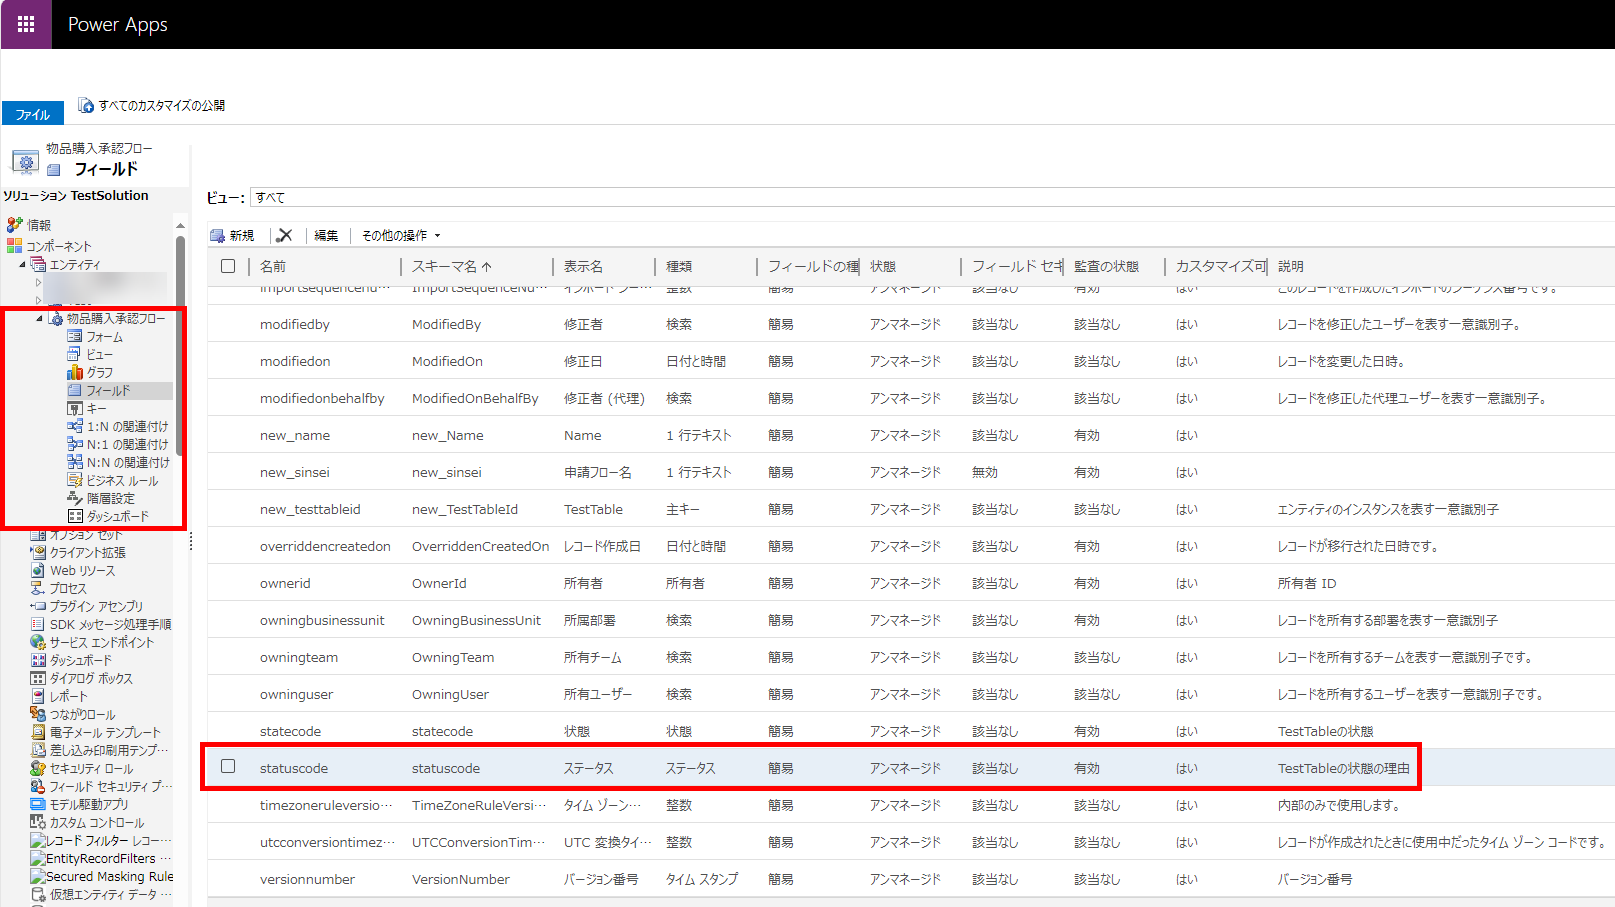Open the カスタム コントロール icon
This screenshot has width=1615, height=907.
coord(38,822)
